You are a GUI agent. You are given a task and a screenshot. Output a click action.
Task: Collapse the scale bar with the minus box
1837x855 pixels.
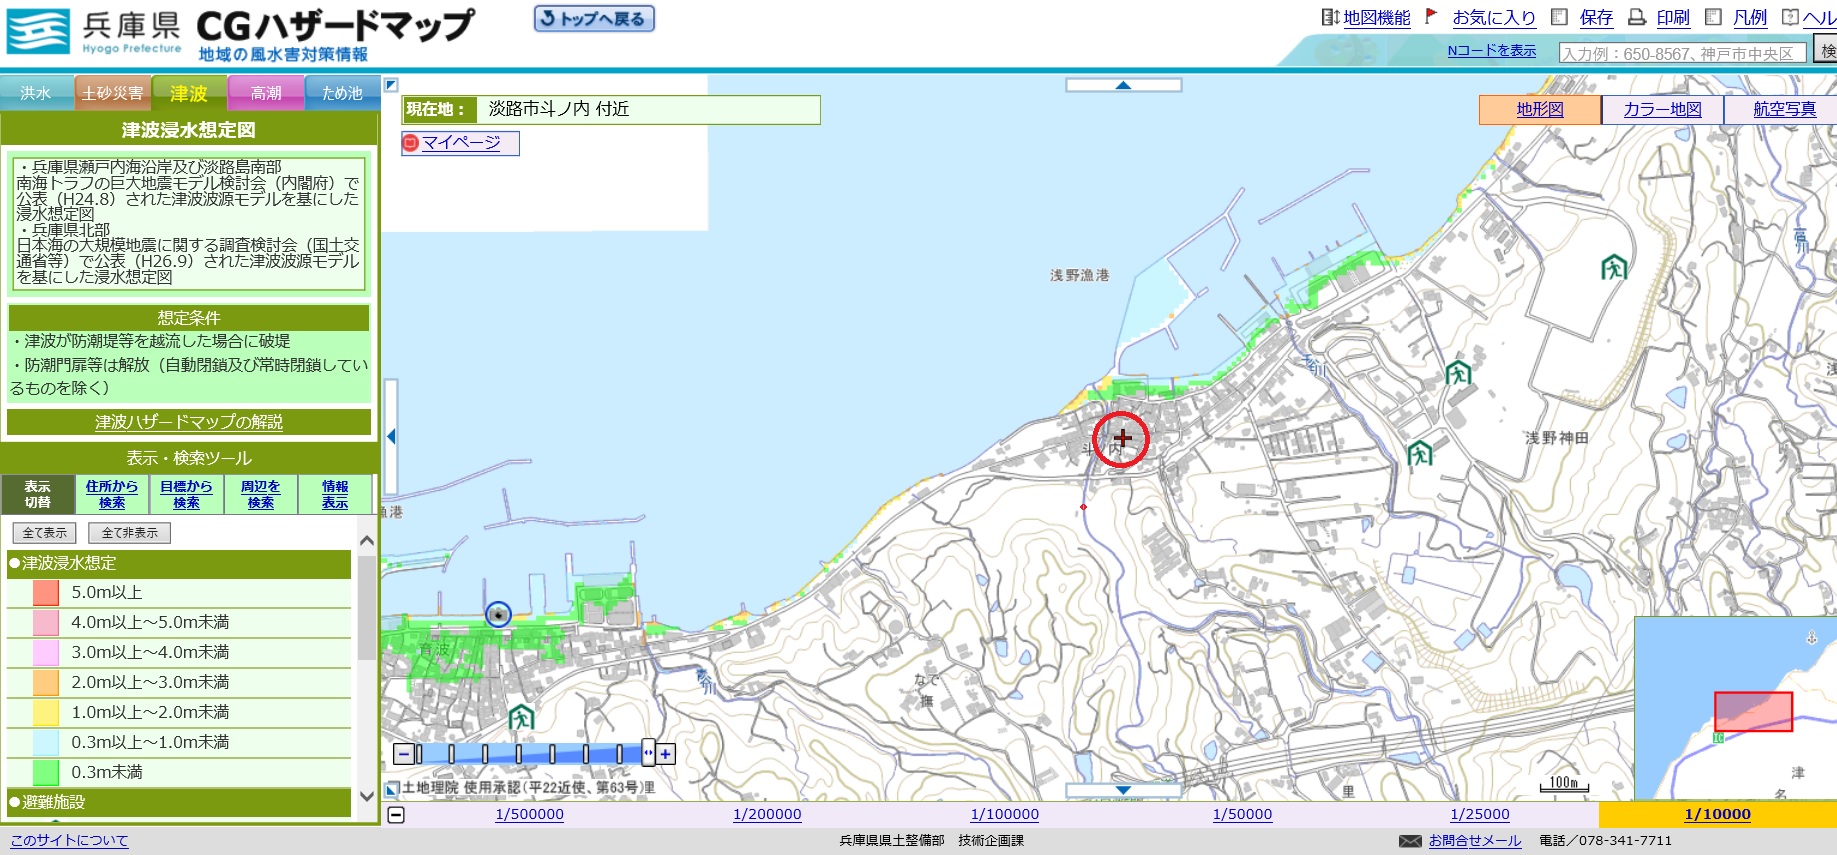coord(396,814)
